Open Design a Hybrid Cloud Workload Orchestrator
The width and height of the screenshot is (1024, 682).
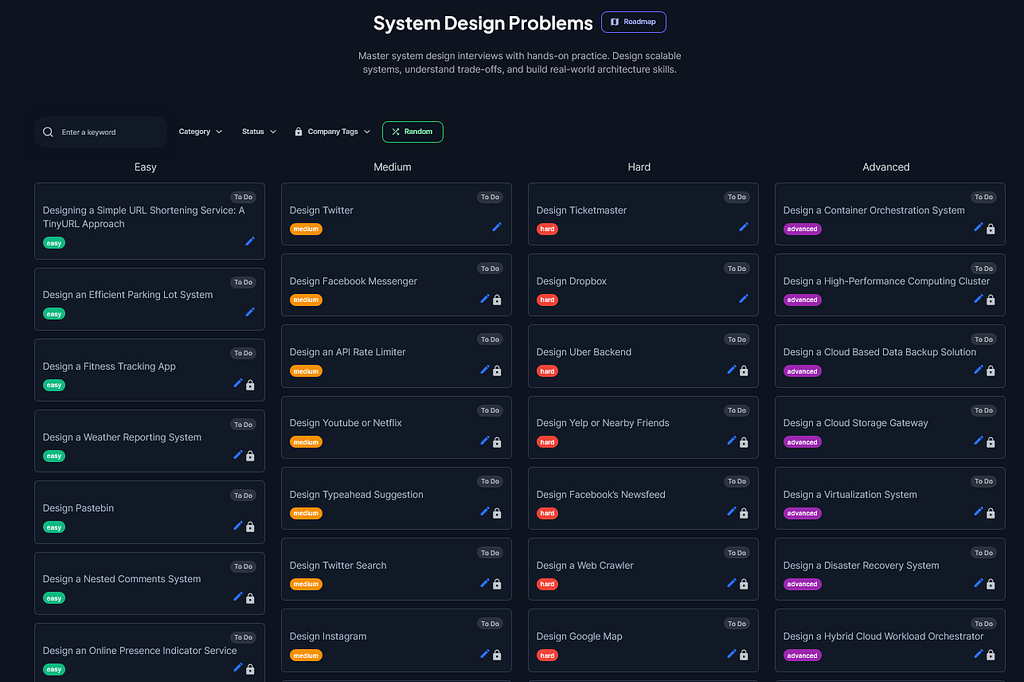point(883,636)
